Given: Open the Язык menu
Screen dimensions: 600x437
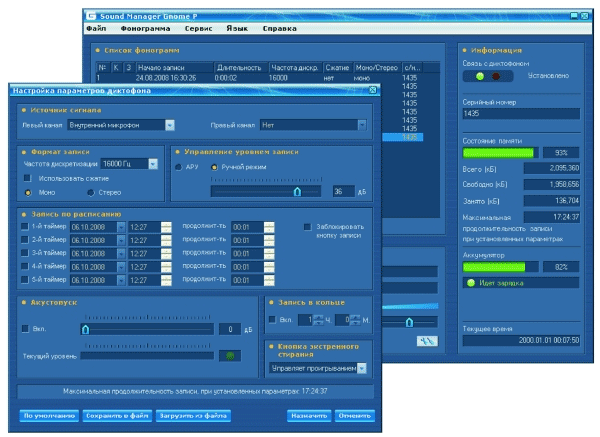Looking at the screenshot, I should click(237, 28).
